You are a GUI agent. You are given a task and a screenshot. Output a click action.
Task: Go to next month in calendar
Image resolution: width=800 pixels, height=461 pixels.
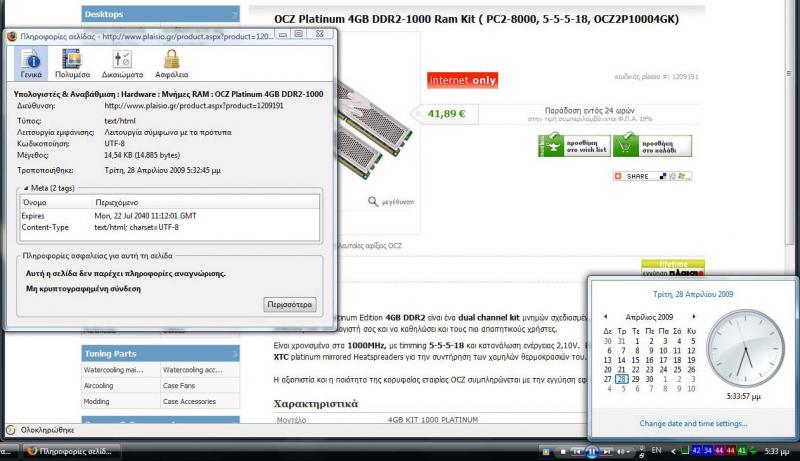(693, 317)
